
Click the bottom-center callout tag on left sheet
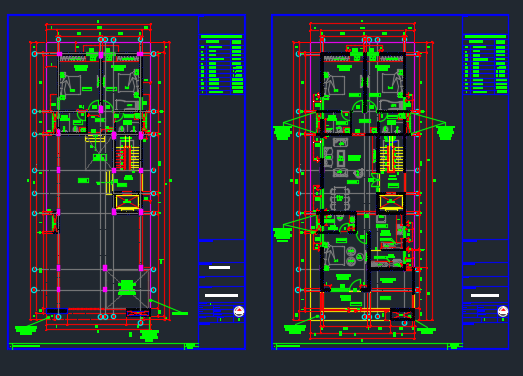pos(149,335)
